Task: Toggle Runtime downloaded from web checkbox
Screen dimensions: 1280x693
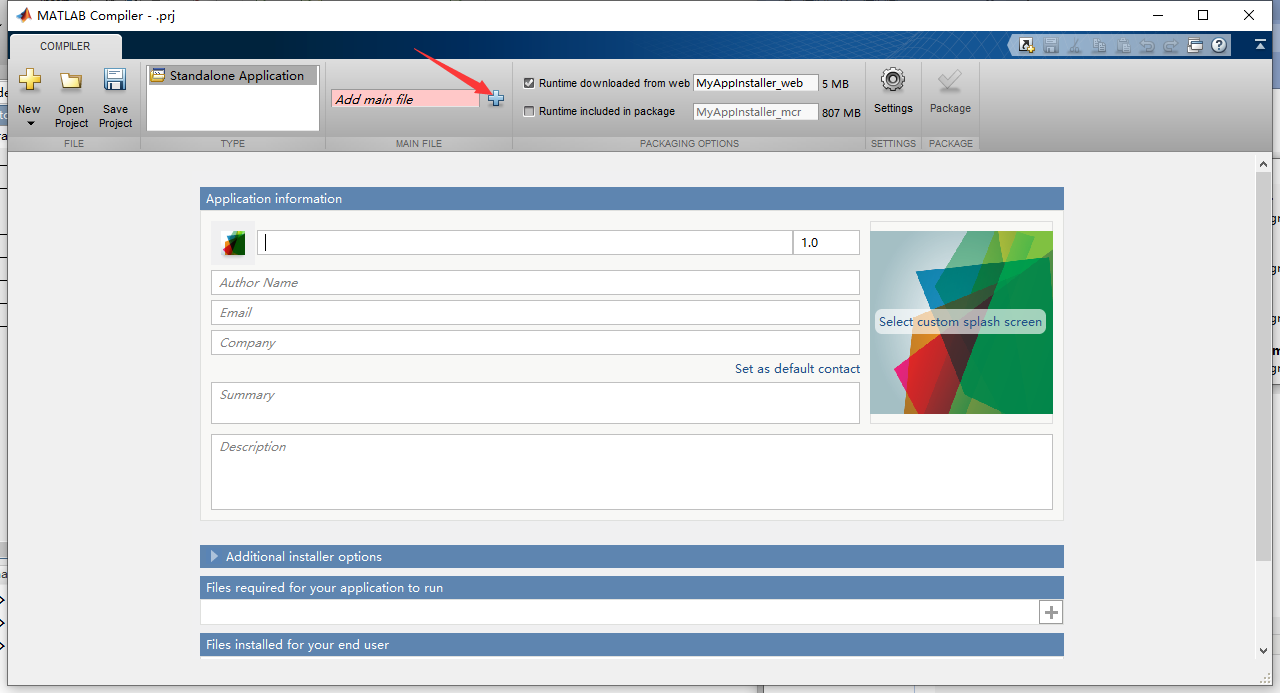Action: (529, 83)
